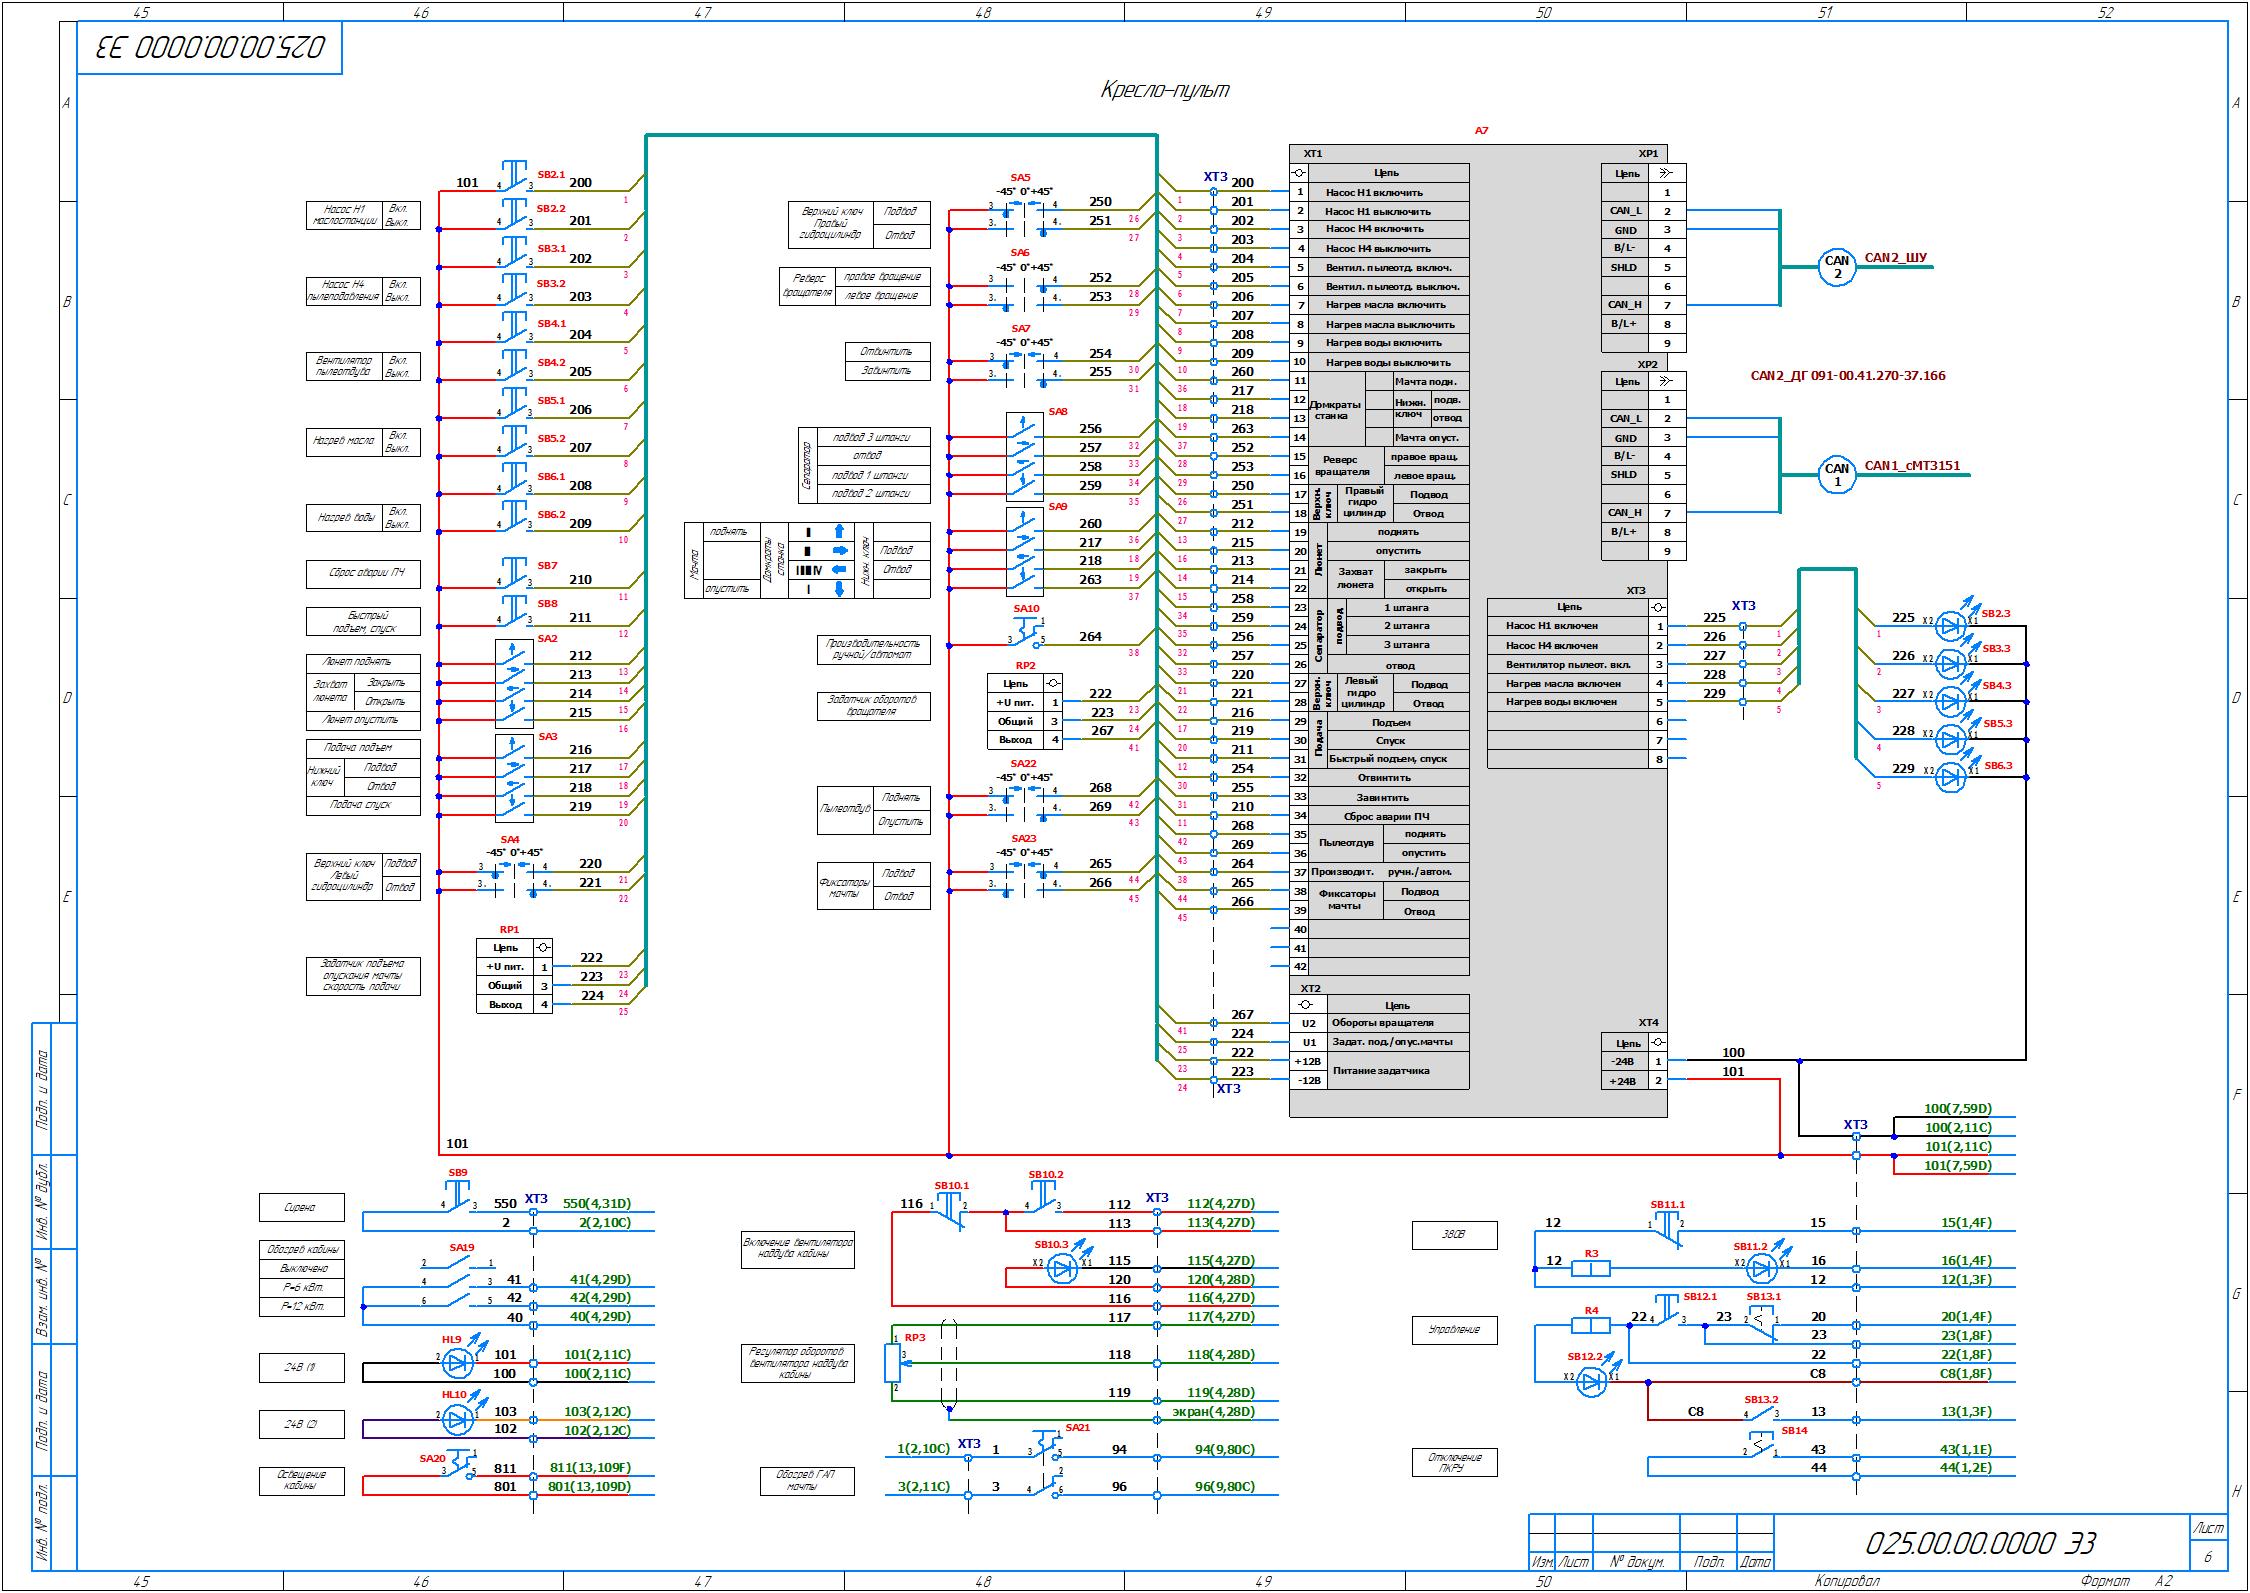Viewport: 2250px width, 1593px height.
Task: Select the 'Управление' label box
Action: click(1454, 1330)
